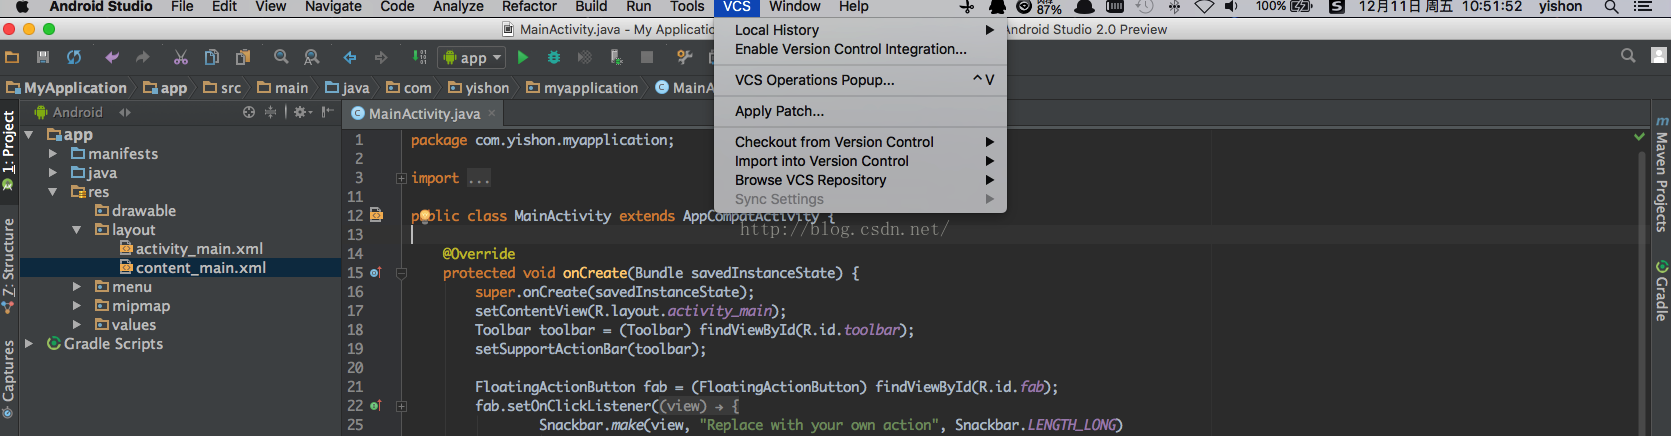Click the Run with Coverage icon

click(x=585, y=58)
